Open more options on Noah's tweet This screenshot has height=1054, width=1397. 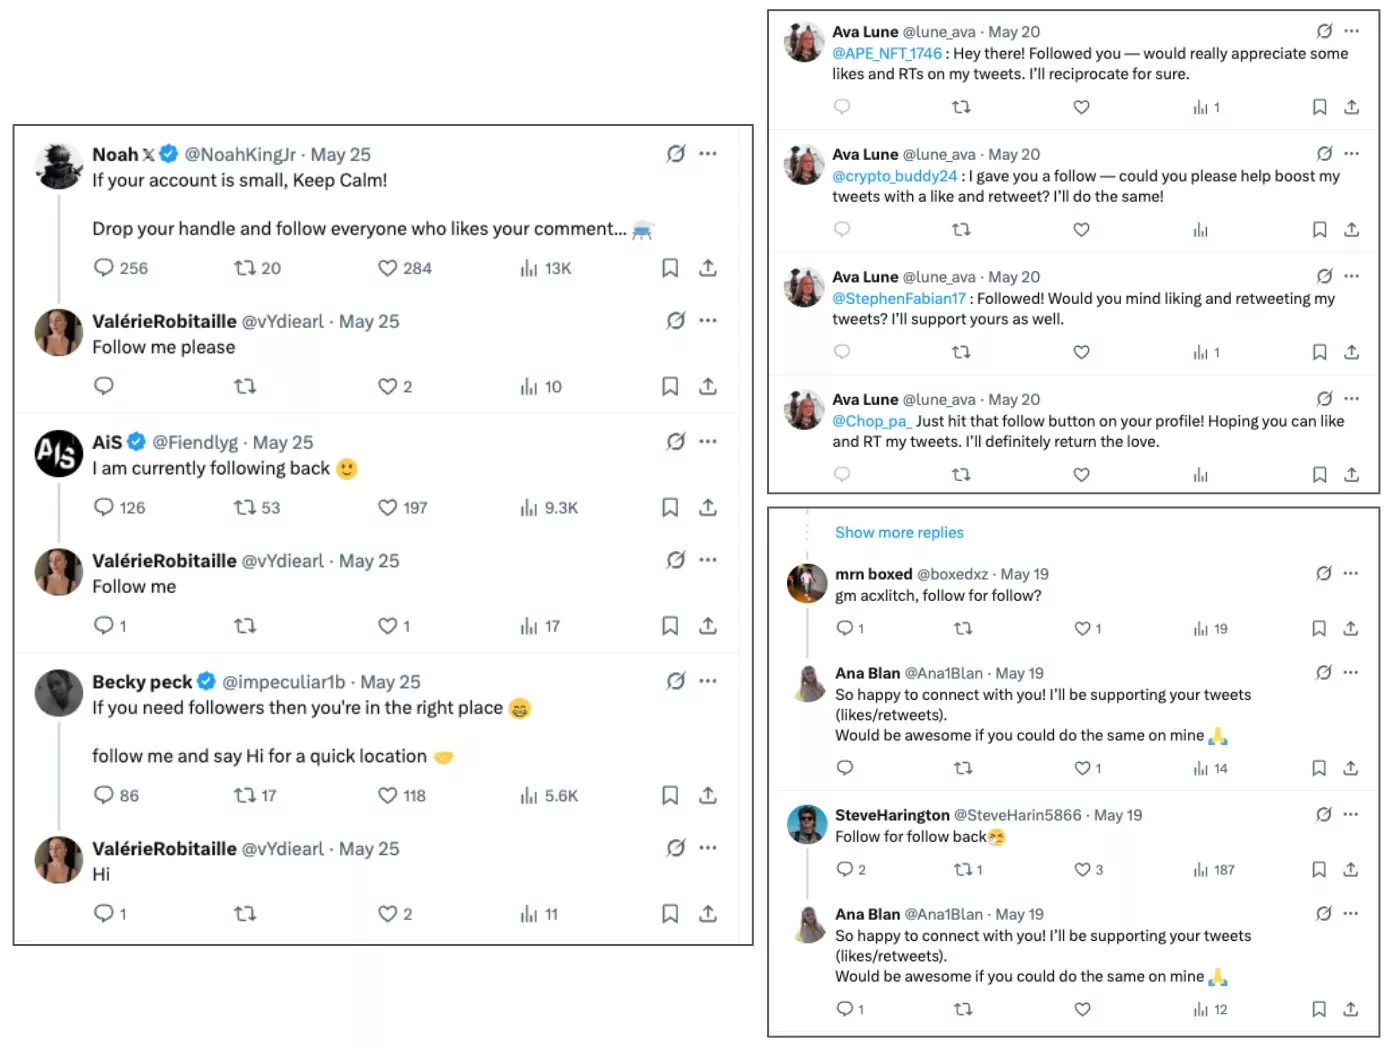[x=708, y=153]
